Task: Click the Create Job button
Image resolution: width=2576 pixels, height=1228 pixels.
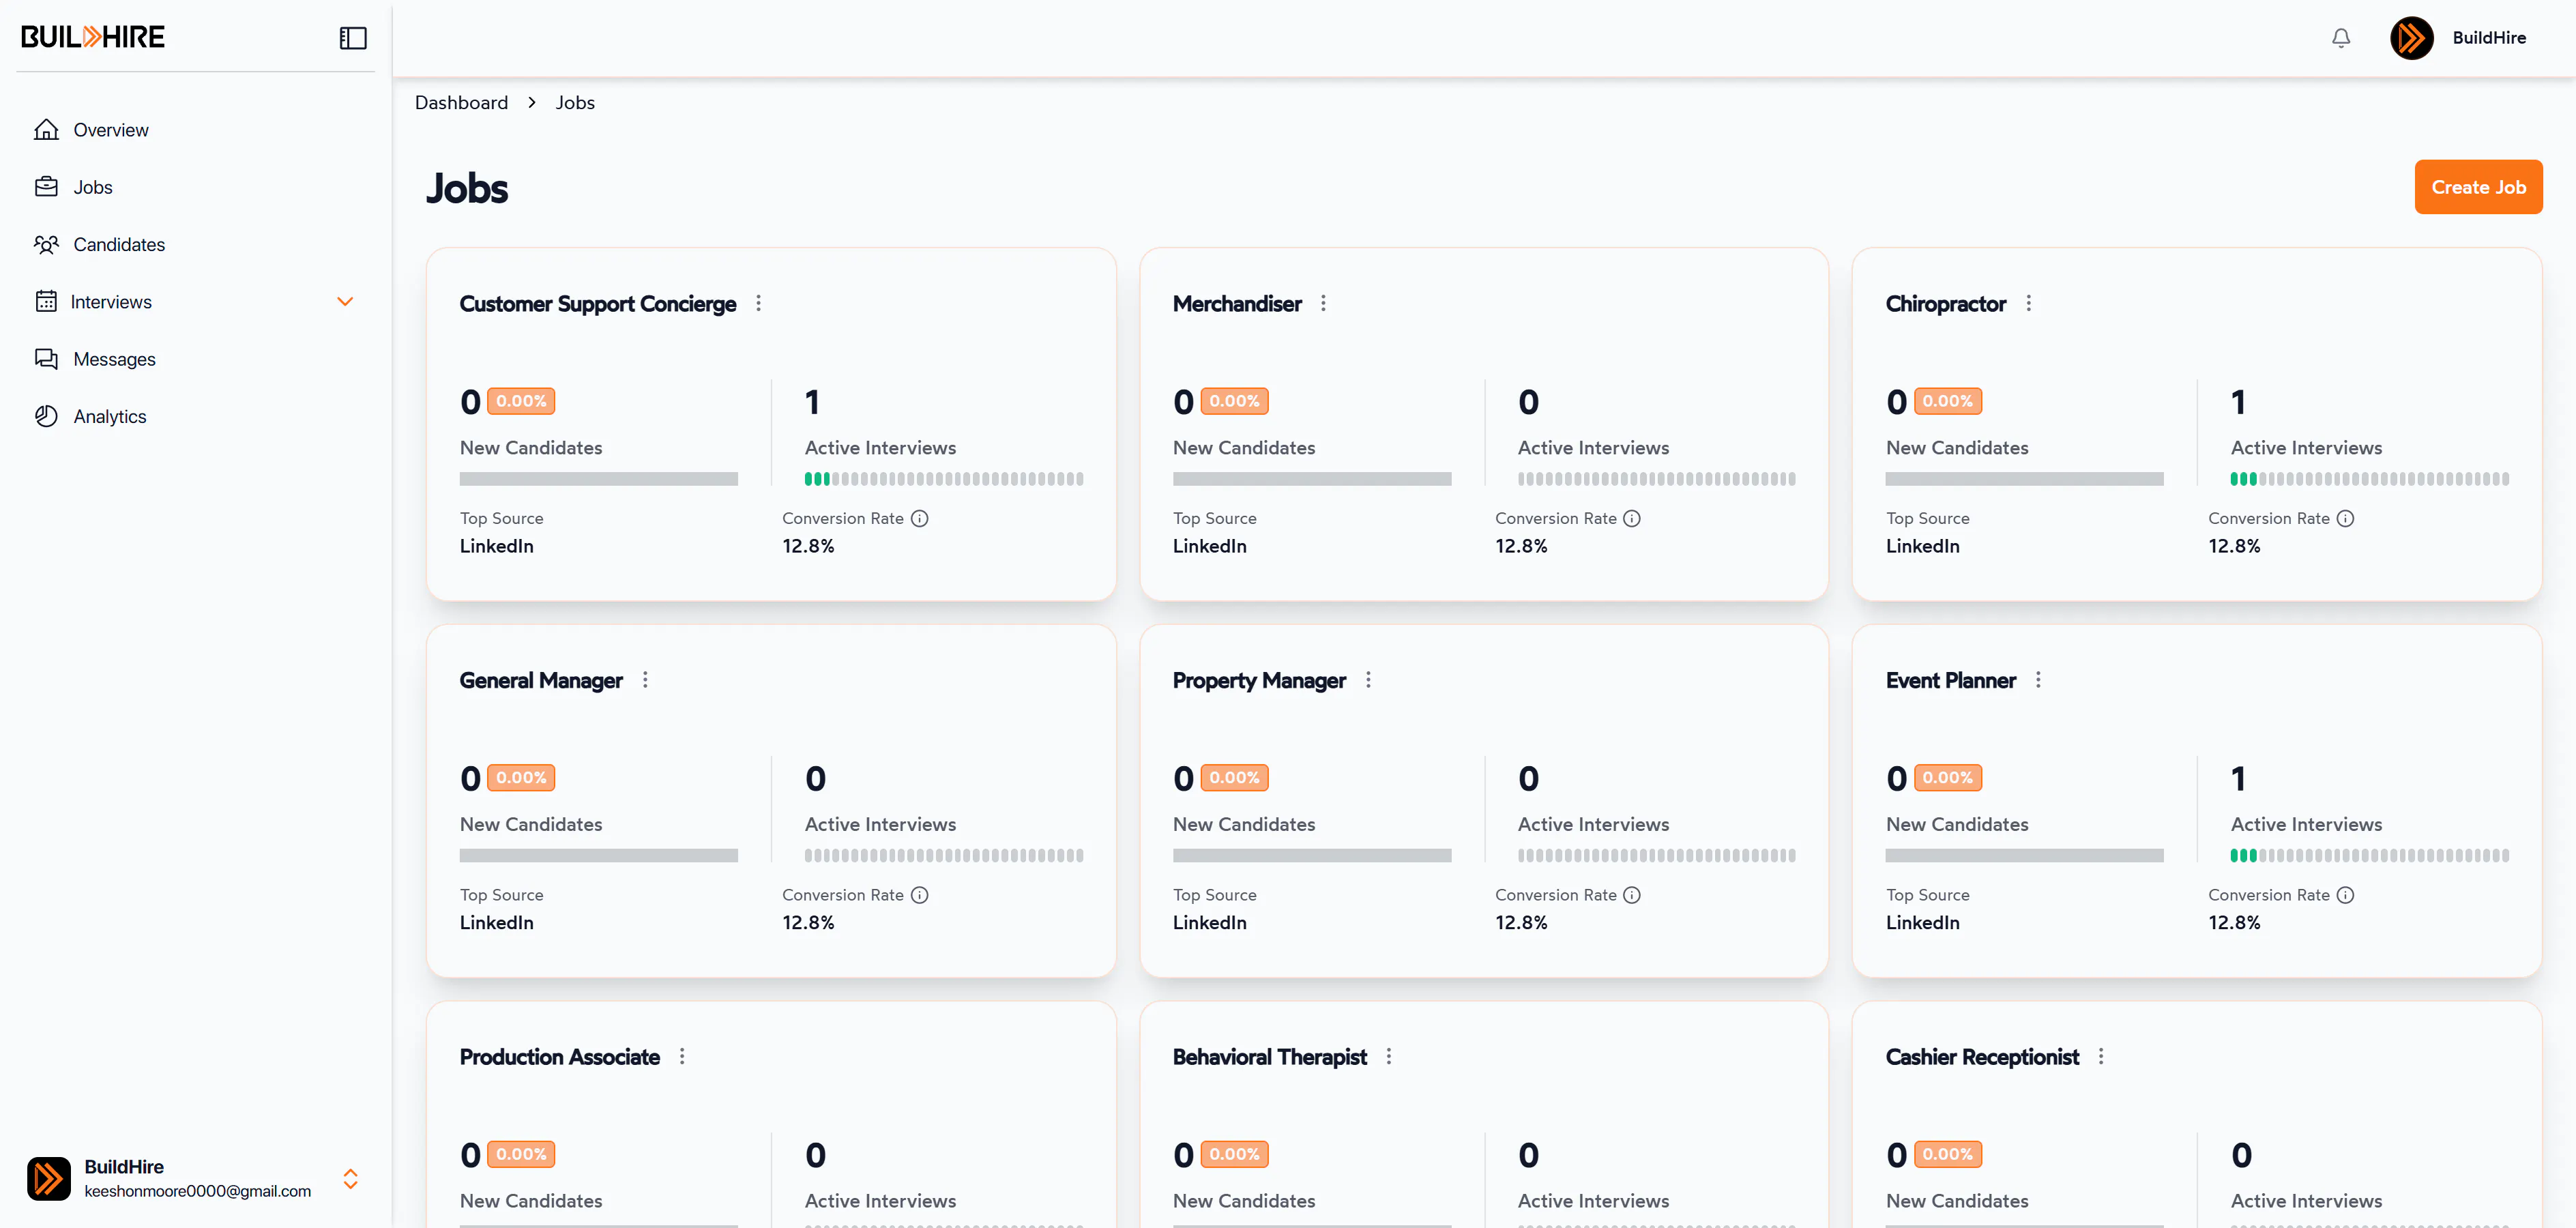Action: coord(2478,187)
